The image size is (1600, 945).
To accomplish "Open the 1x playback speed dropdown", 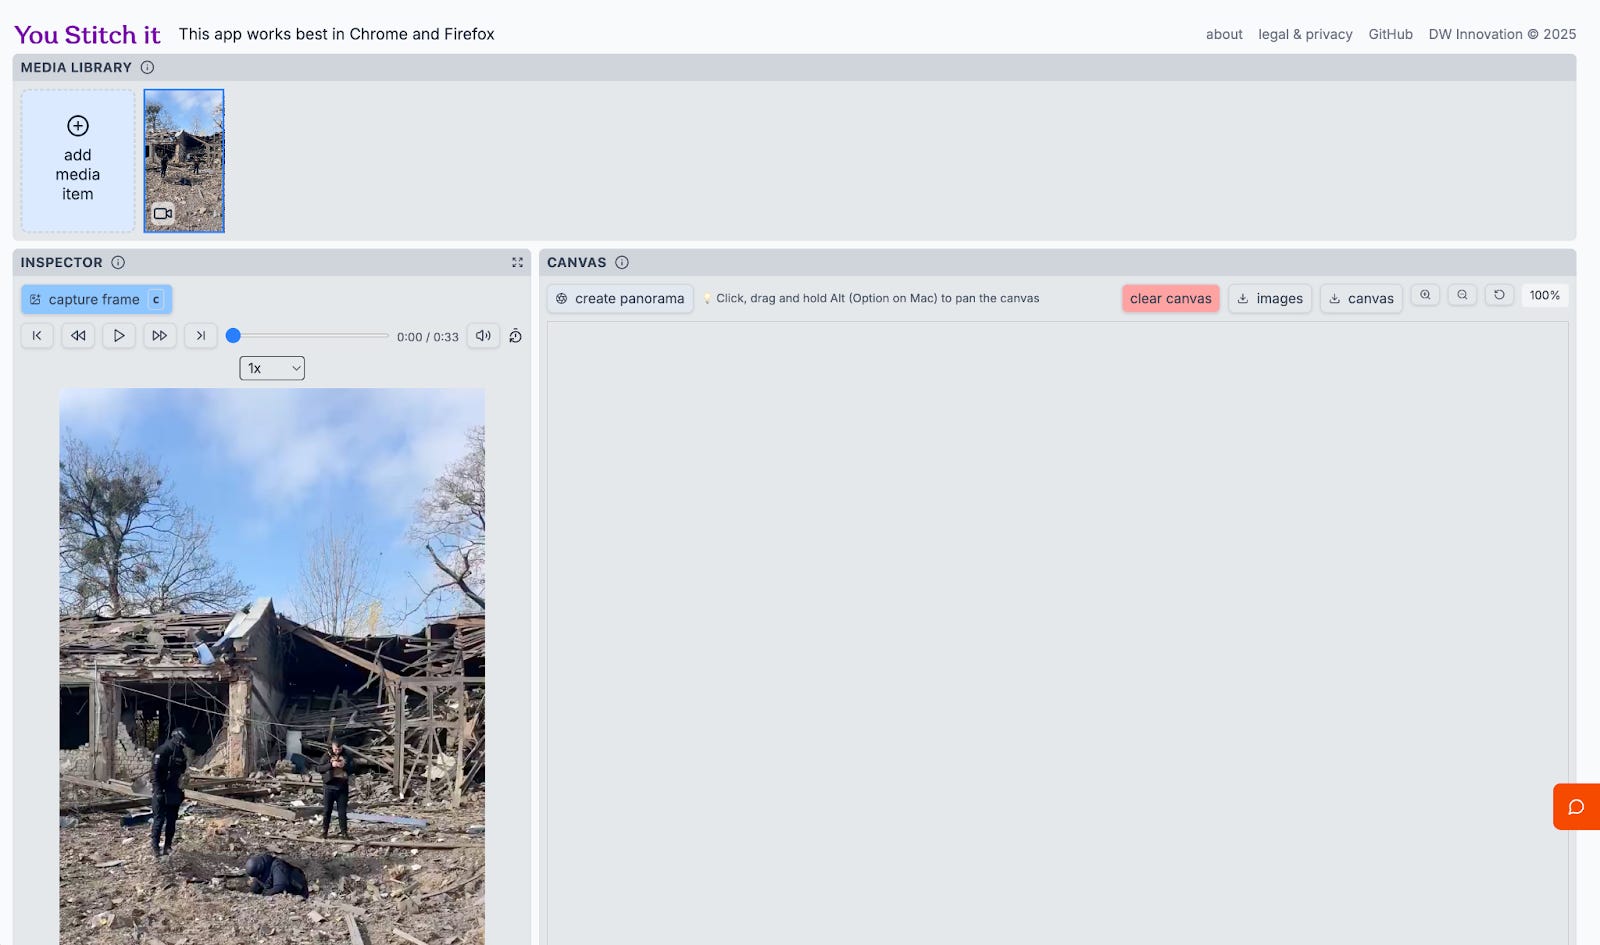I will coord(272,368).
